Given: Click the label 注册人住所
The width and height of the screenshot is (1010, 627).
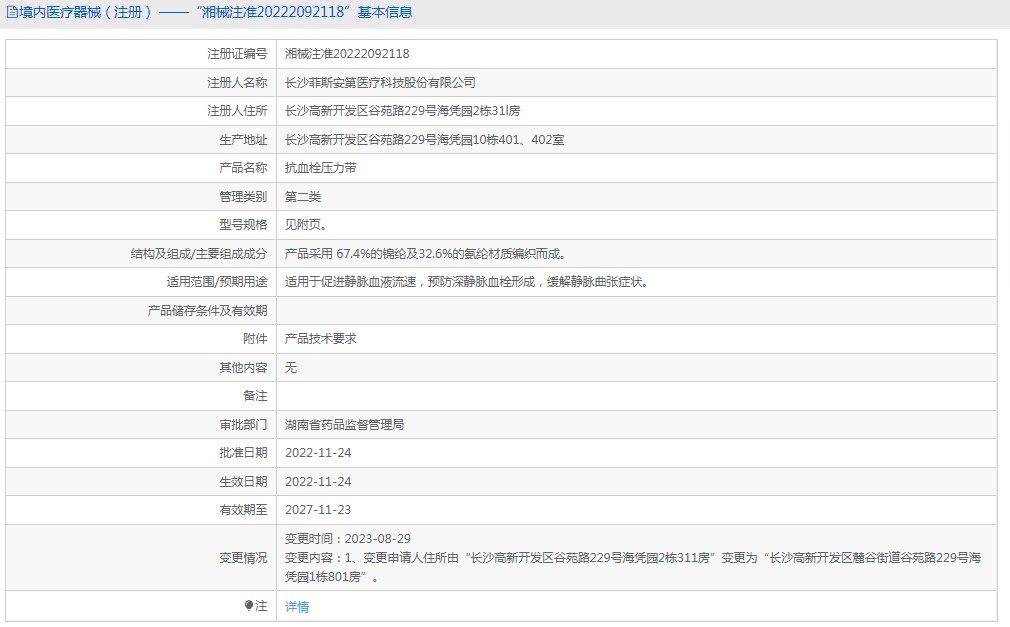Looking at the screenshot, I should coord(237,111).
